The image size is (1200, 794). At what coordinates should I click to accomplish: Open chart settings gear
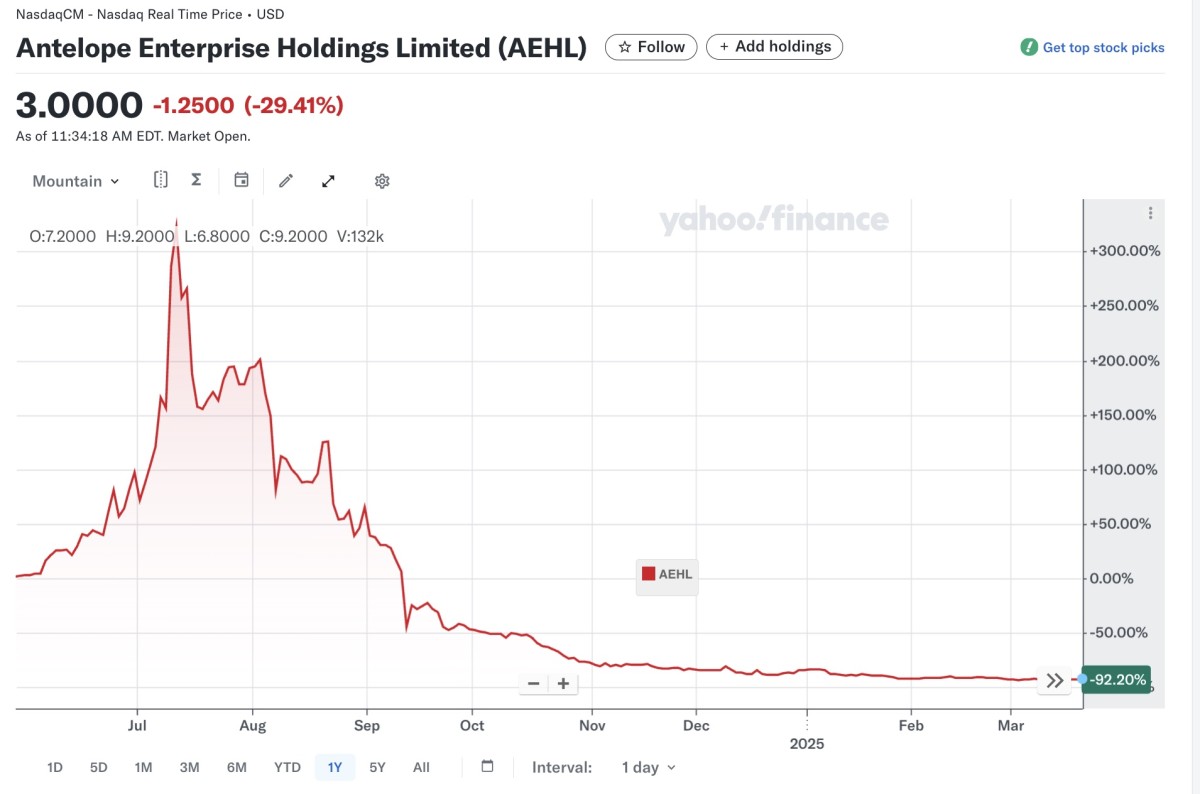(382, 180)
